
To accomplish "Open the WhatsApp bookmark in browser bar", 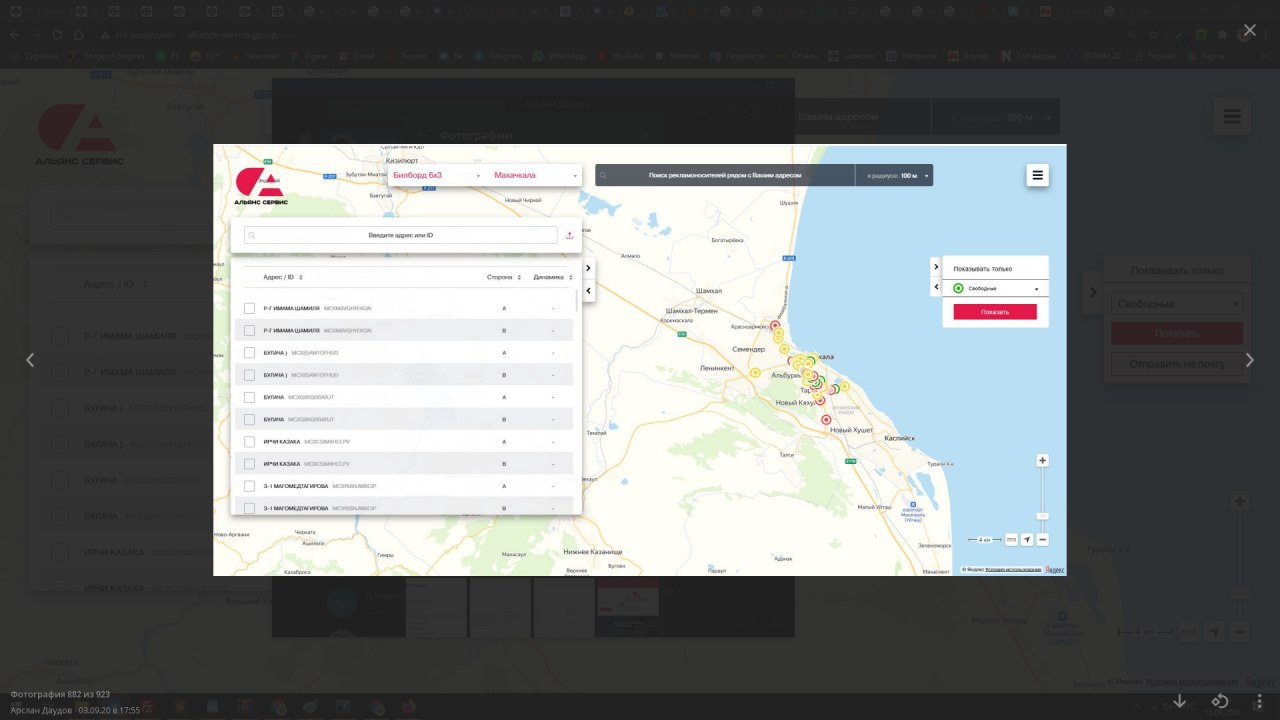I will (x=559, y=56).
